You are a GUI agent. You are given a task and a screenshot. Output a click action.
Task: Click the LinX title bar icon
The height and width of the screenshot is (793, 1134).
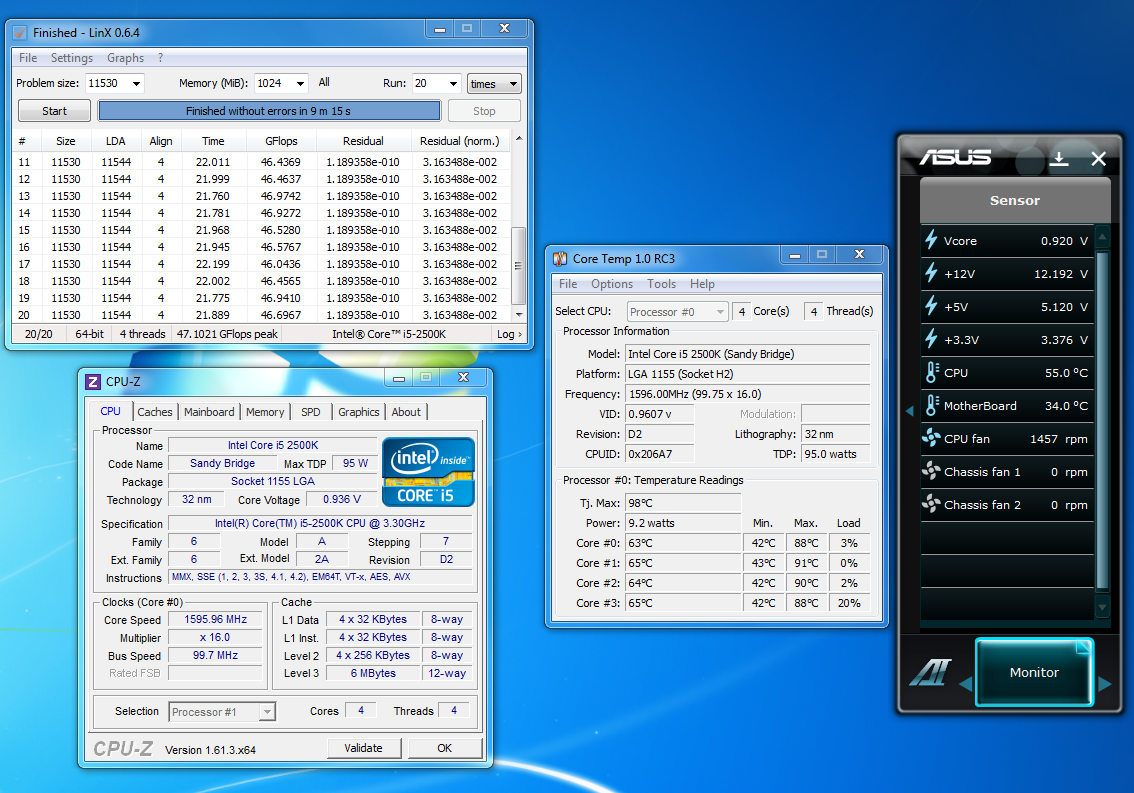click(20, 33)
